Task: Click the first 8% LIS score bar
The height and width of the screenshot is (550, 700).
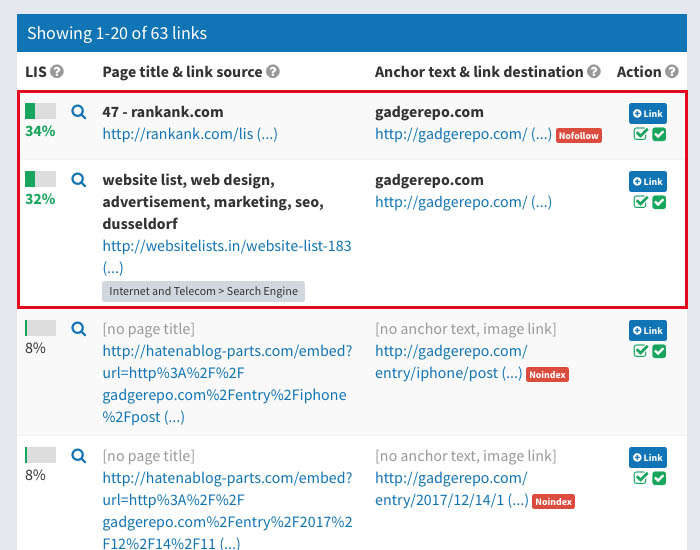Action: point(40,328)
